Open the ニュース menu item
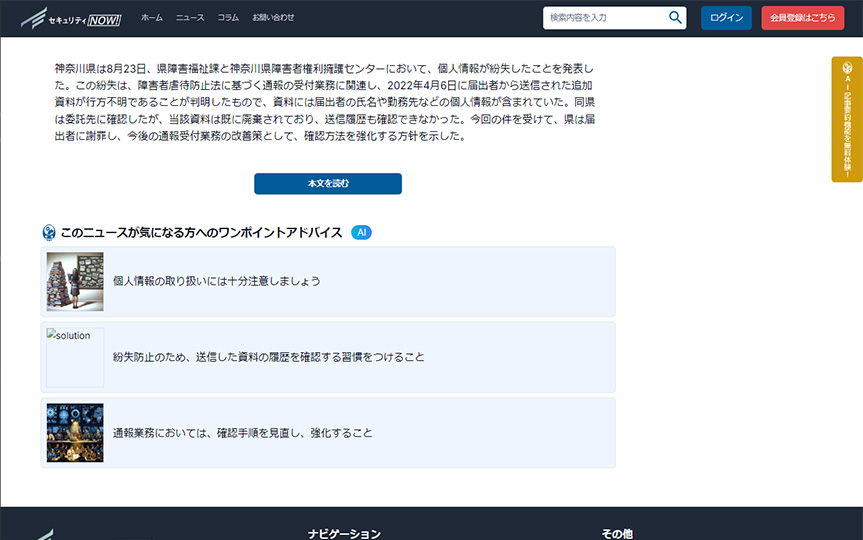 click(x=190, y=18)
